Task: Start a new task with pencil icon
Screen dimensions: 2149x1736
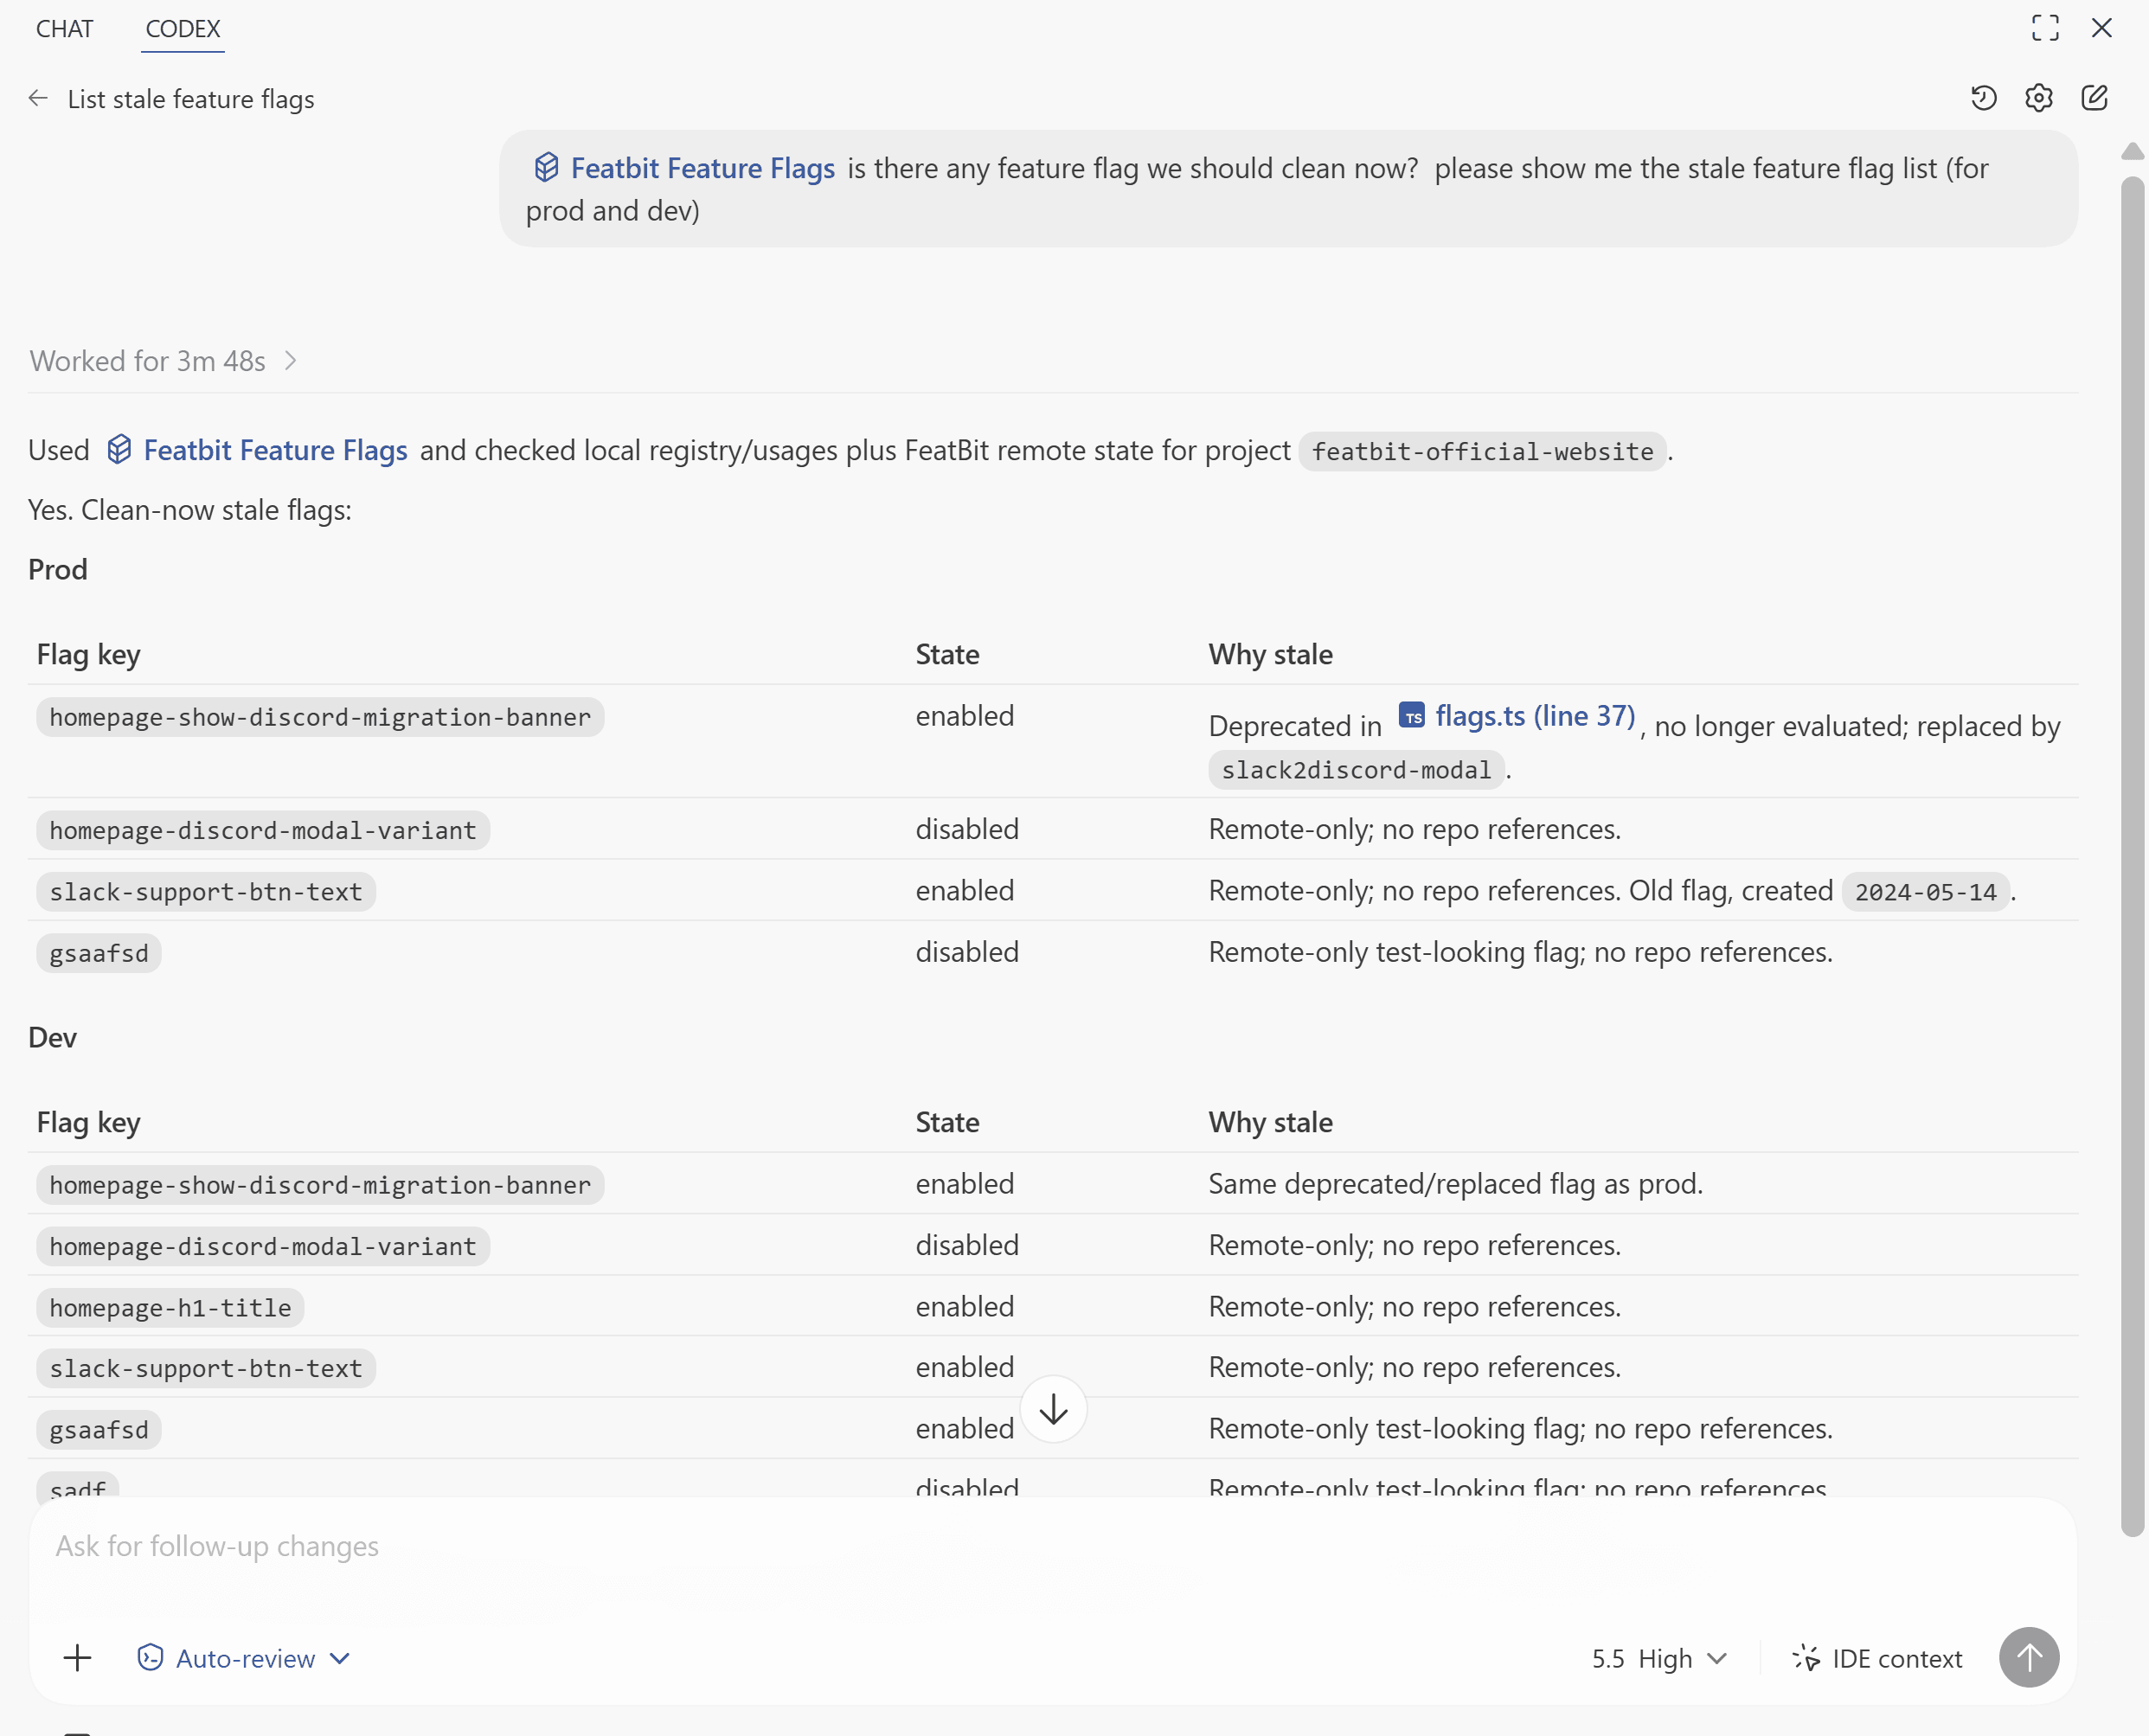Action: tap(2094, 98)
